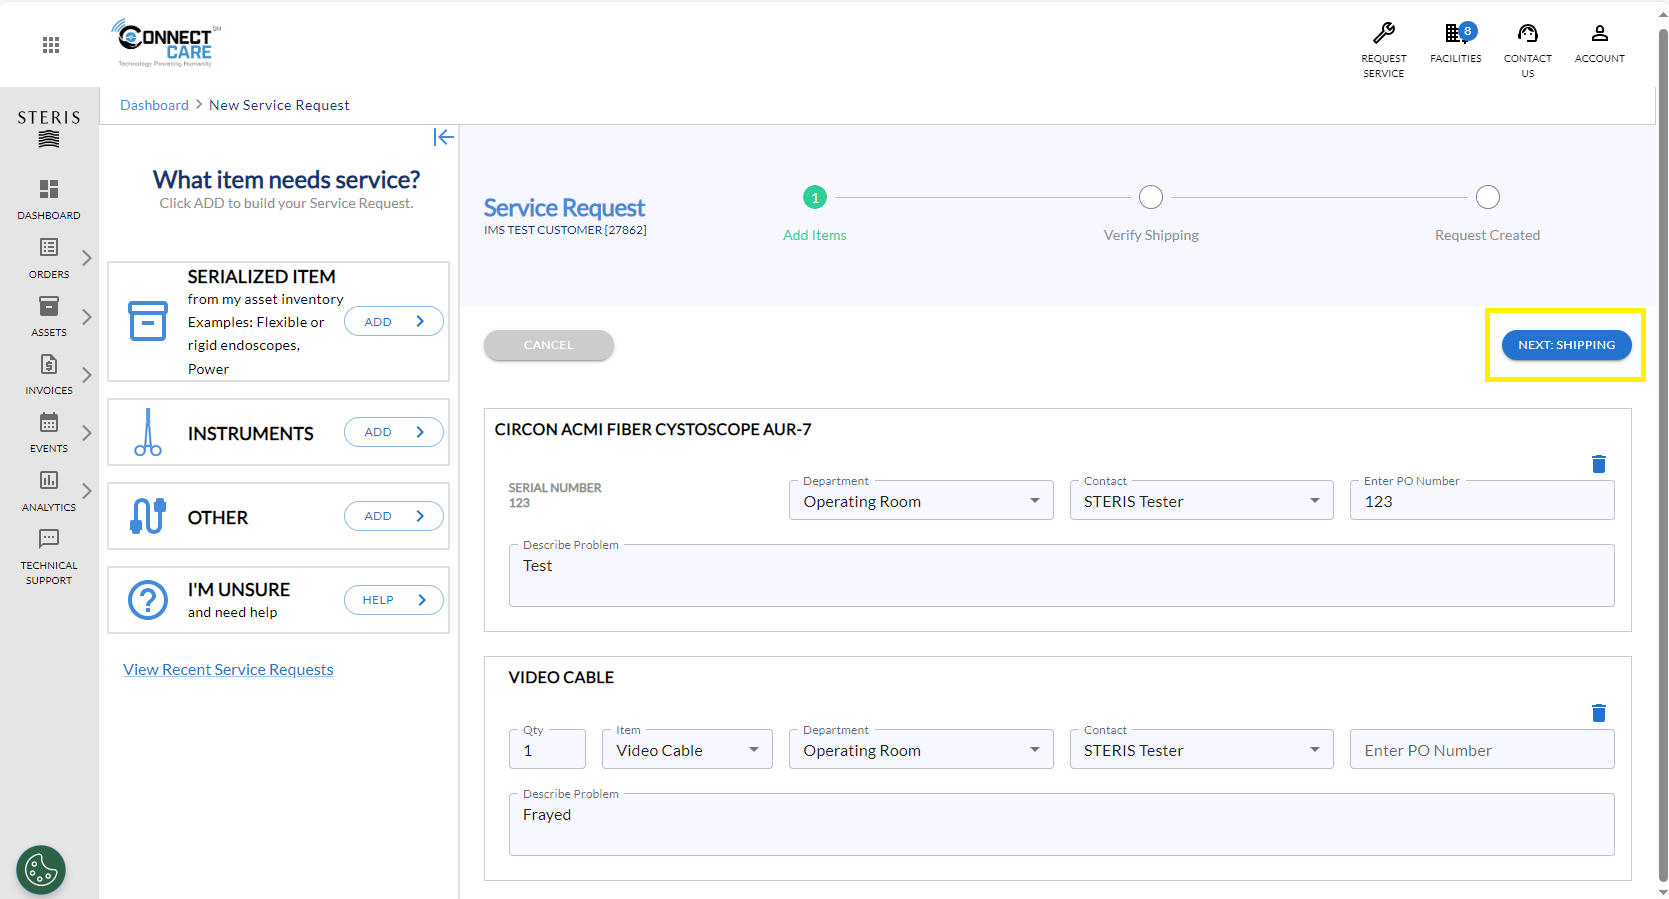Click the Cancel button
This screenshot has height=899, width=1669.
point(549,345)
